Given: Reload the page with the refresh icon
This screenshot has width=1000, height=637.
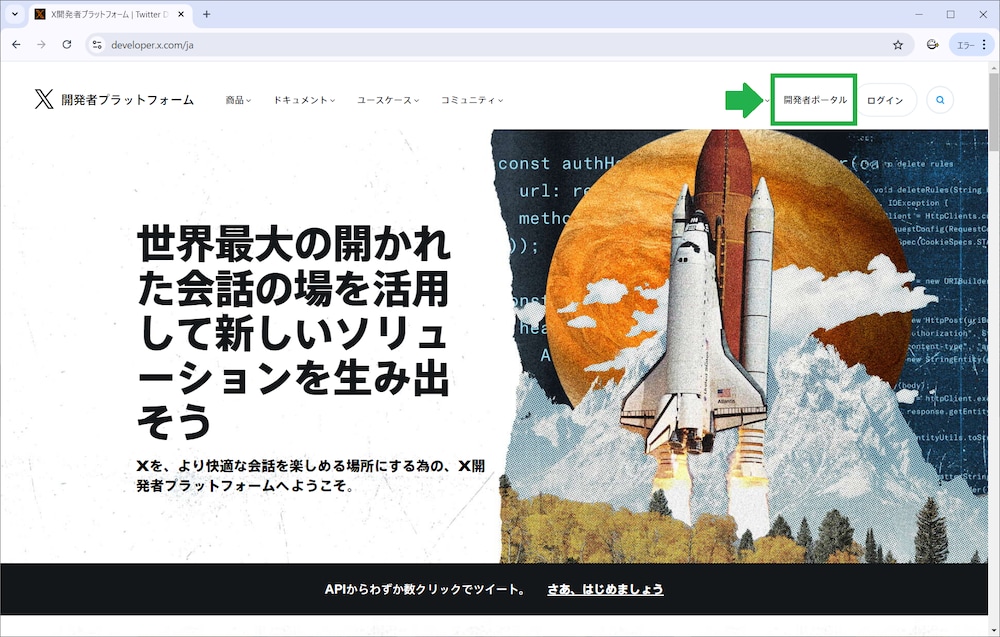Looking at the screenshot, I should [67, 45].
